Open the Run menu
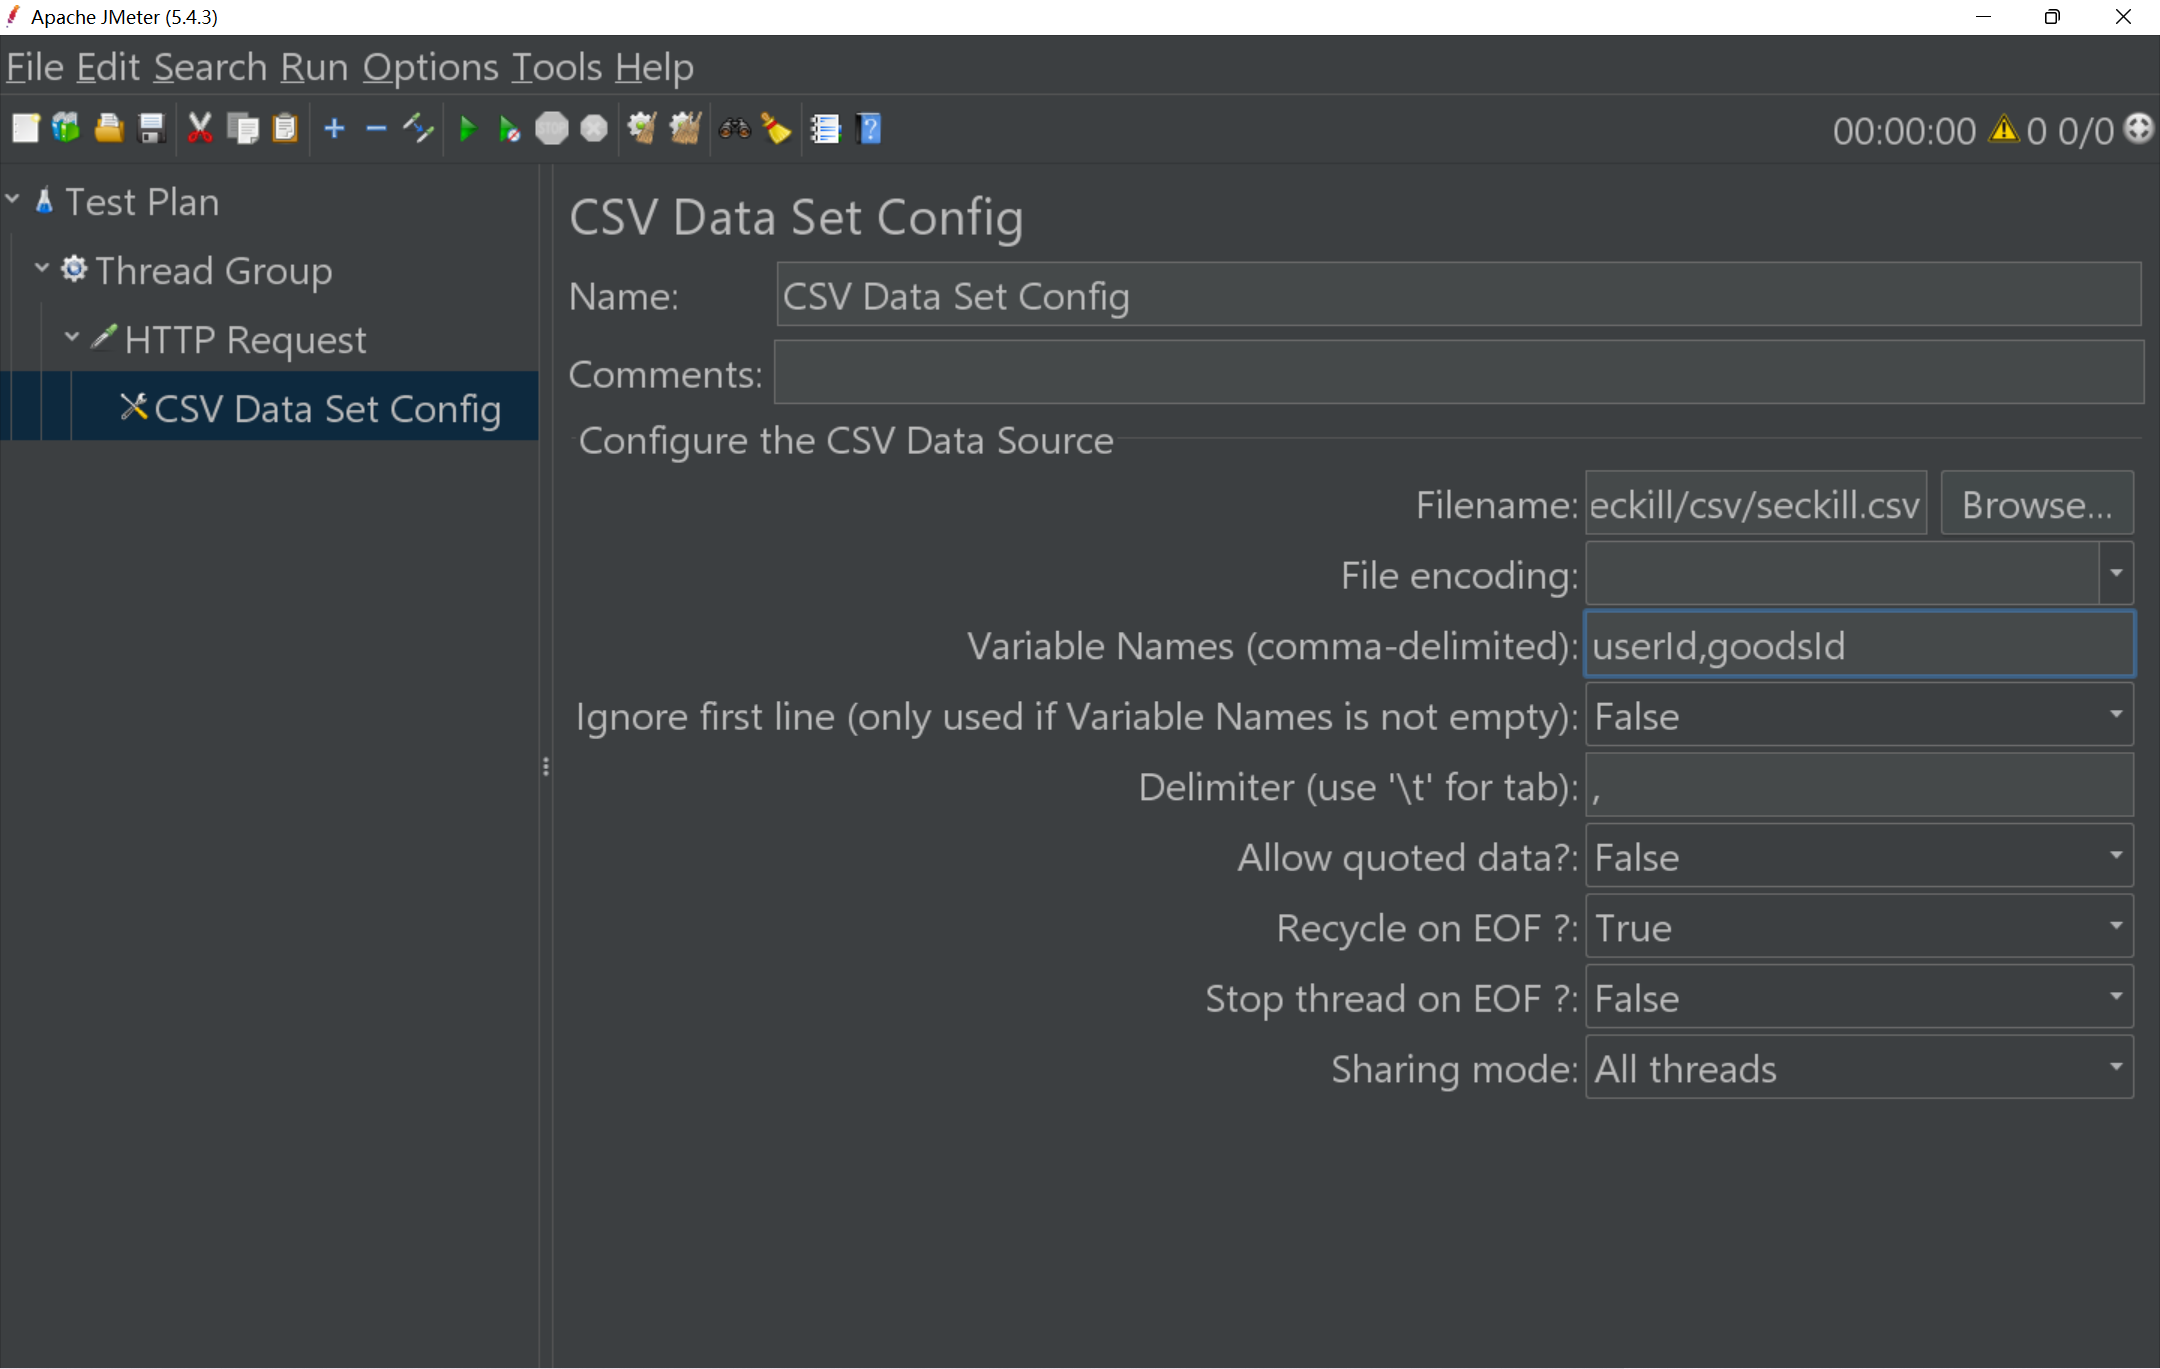 (314, 67)
